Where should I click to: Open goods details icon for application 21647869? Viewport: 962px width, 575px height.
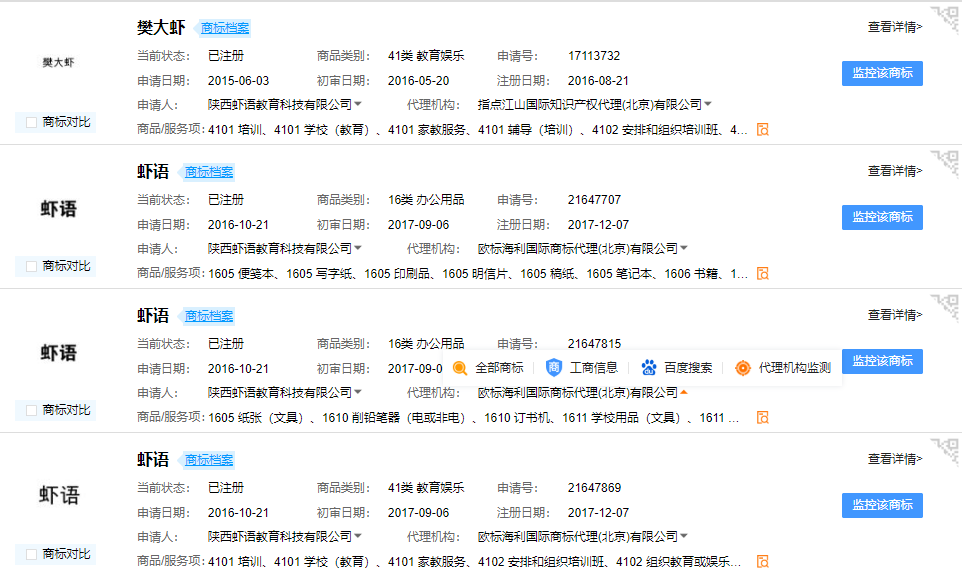coord(763,561)
